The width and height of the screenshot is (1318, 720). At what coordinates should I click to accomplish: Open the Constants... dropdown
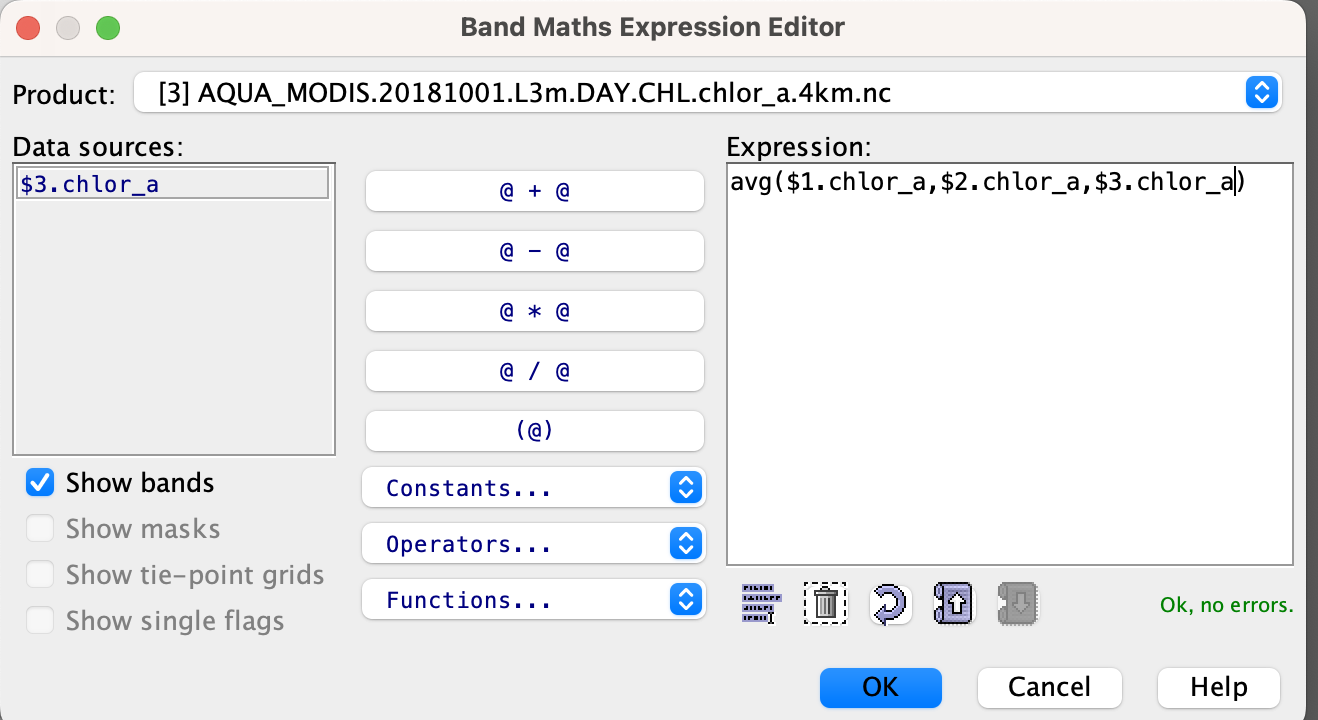[x=534, y=488]
